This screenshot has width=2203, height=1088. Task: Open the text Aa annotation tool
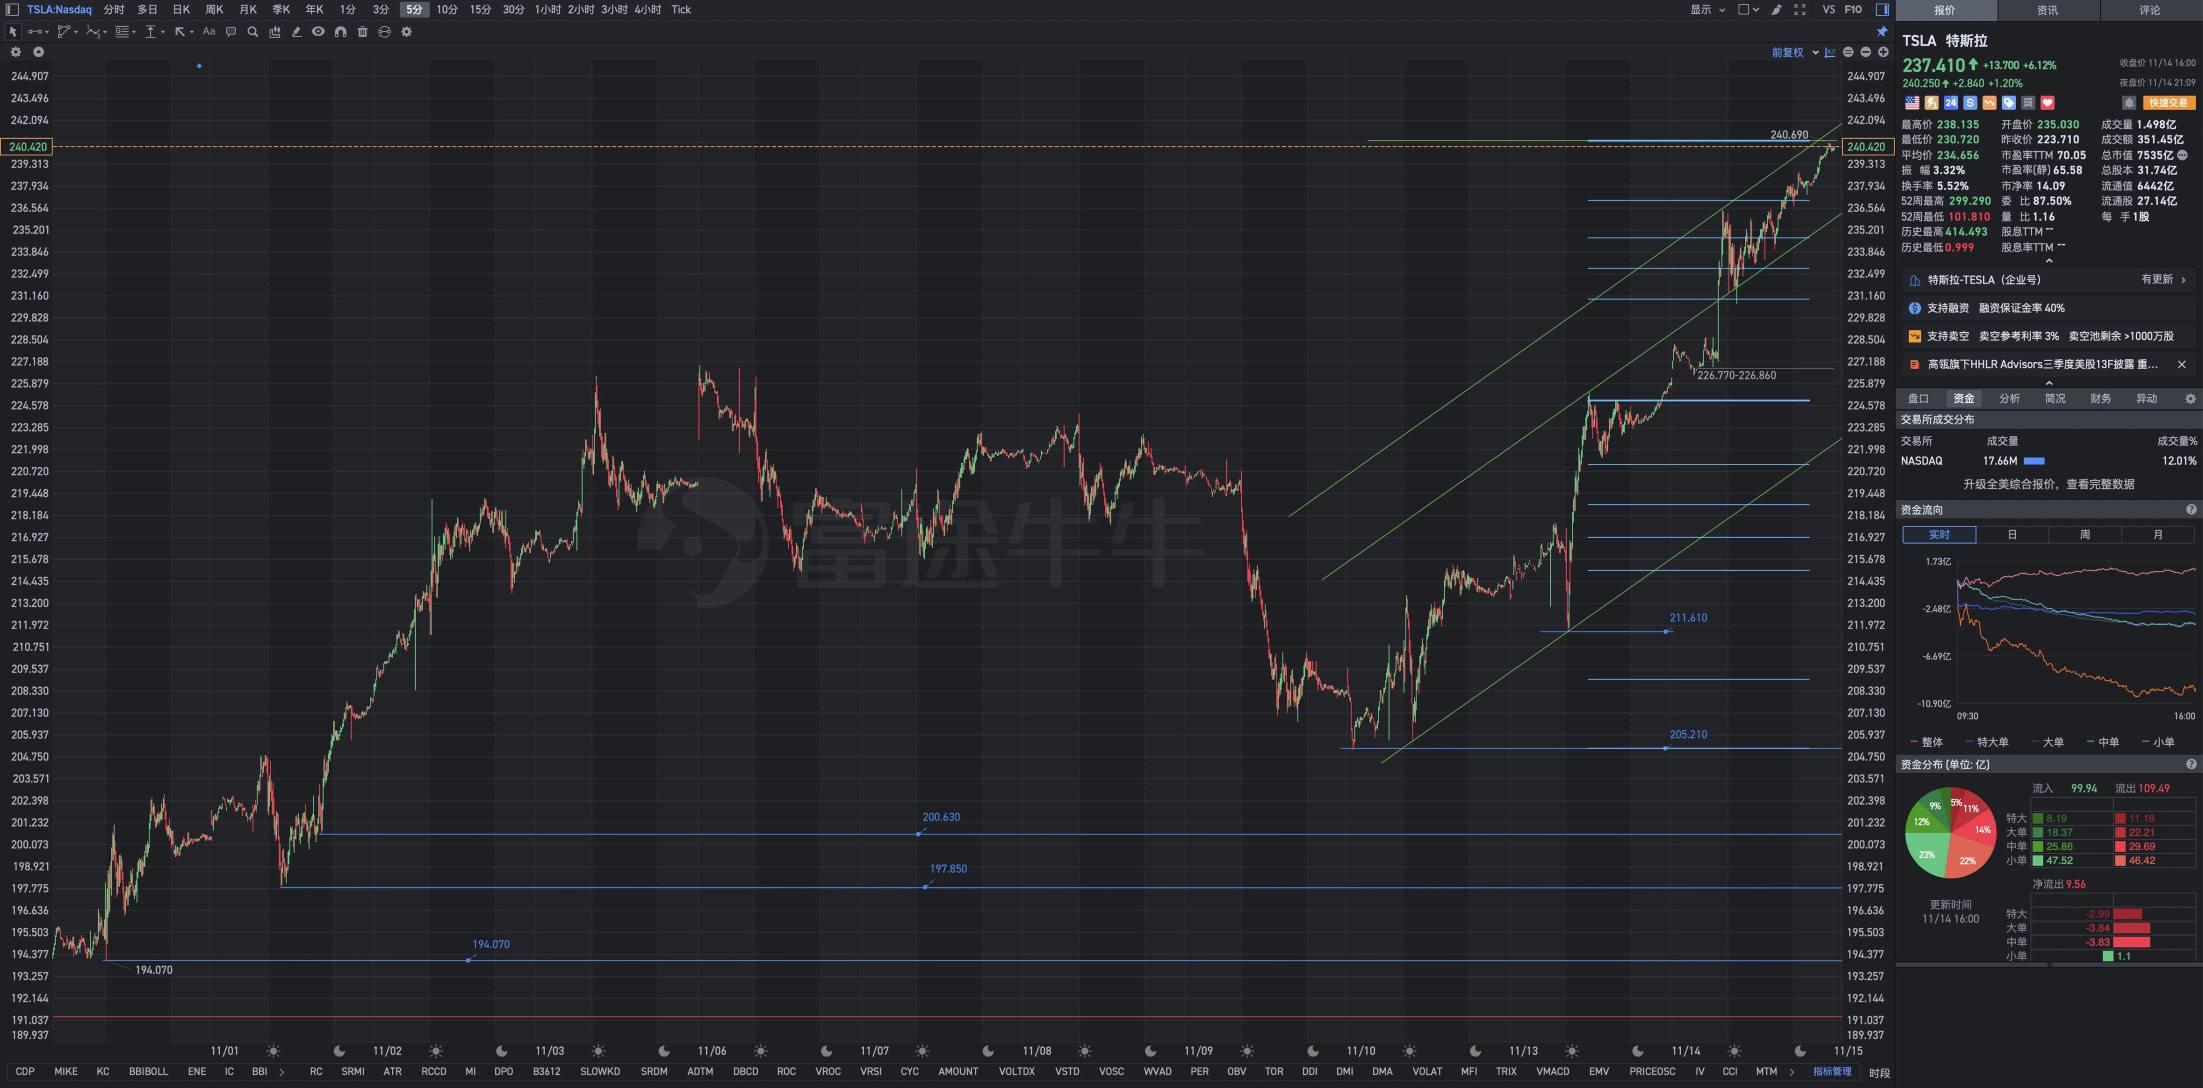(x=209, y=32)
